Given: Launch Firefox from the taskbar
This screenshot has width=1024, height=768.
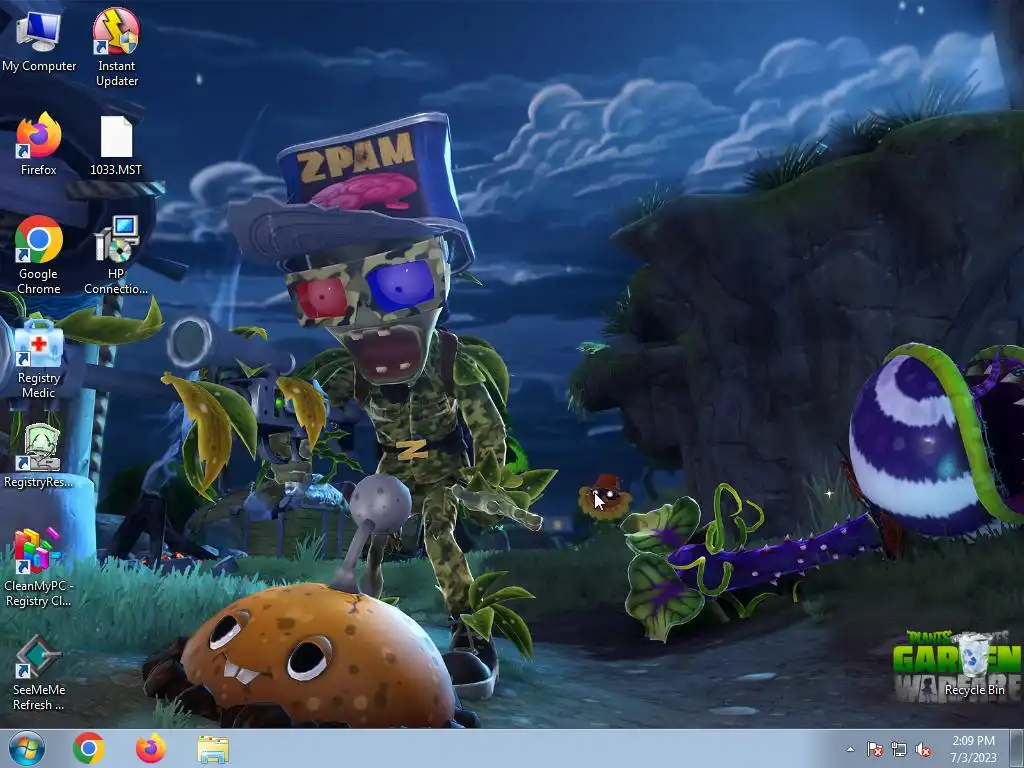Looking at the screenshot, I should pyautogui.click(x=151, y=748).
